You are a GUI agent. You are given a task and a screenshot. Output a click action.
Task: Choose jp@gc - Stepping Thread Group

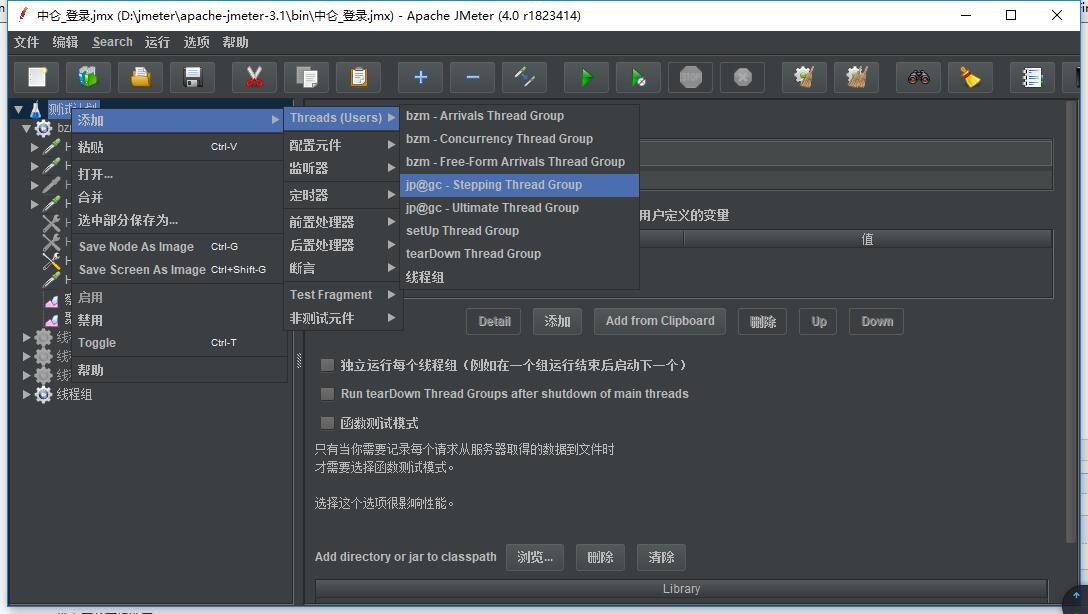tap(519, 185)
